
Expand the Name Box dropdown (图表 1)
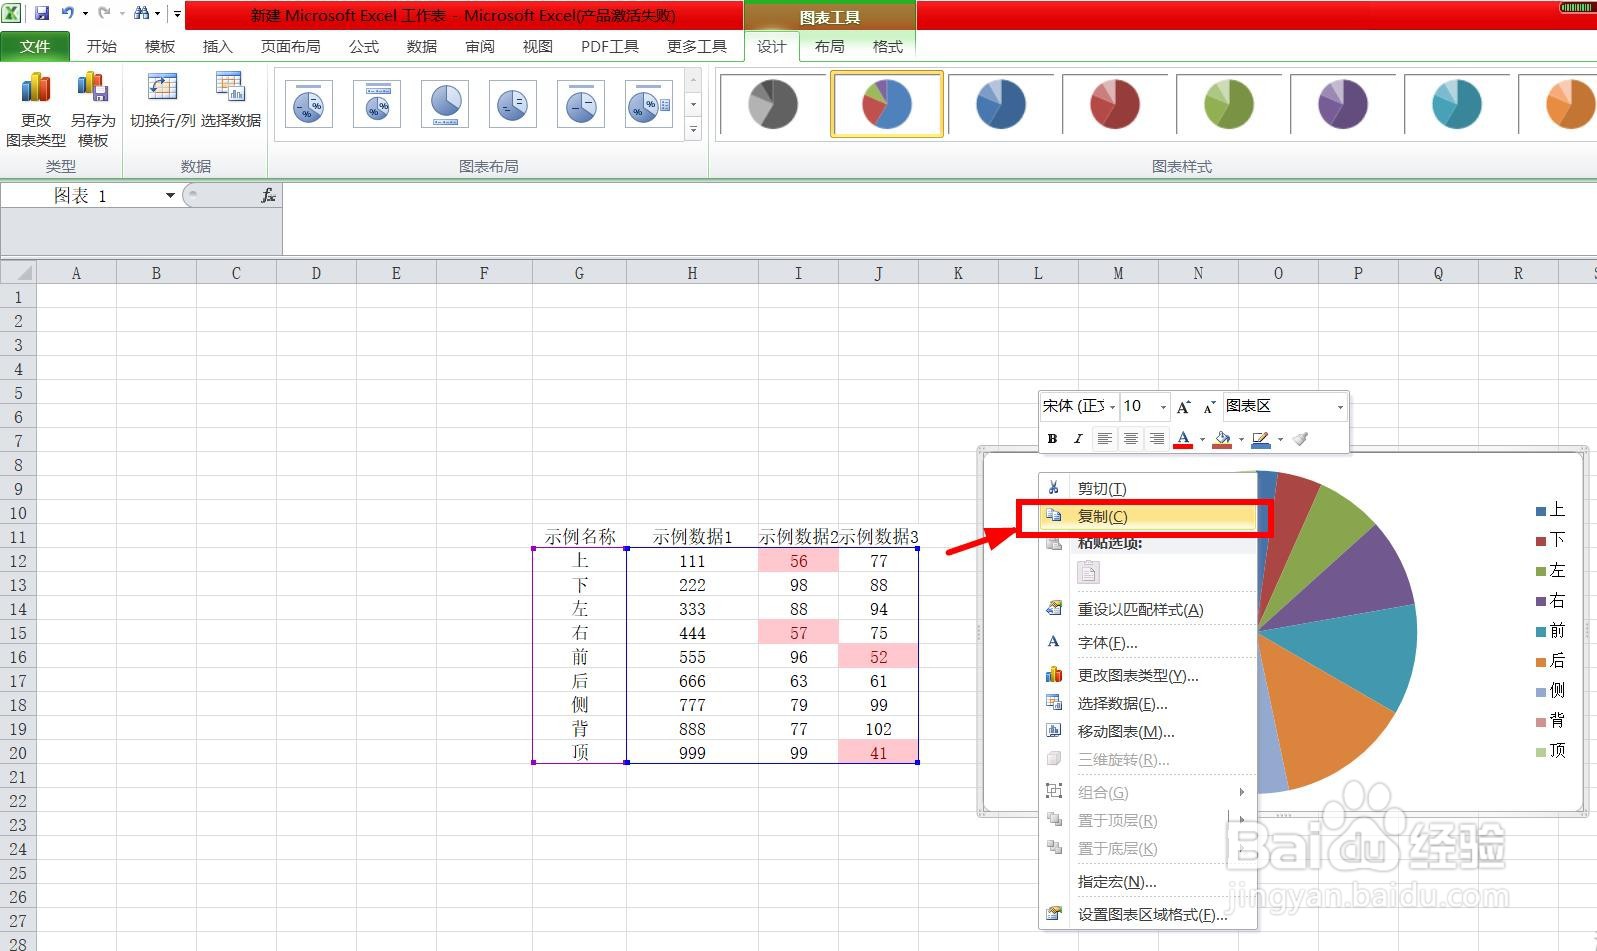(x=170, y=195)
